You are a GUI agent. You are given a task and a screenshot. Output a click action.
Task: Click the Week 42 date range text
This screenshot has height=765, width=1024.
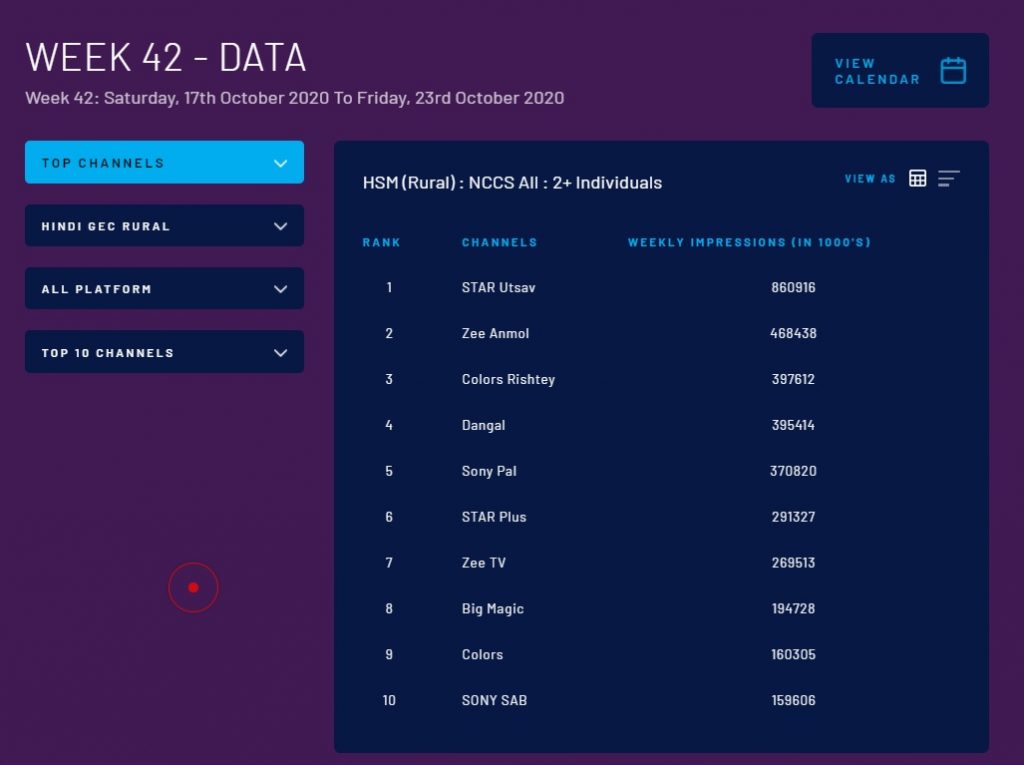[294, 98]
